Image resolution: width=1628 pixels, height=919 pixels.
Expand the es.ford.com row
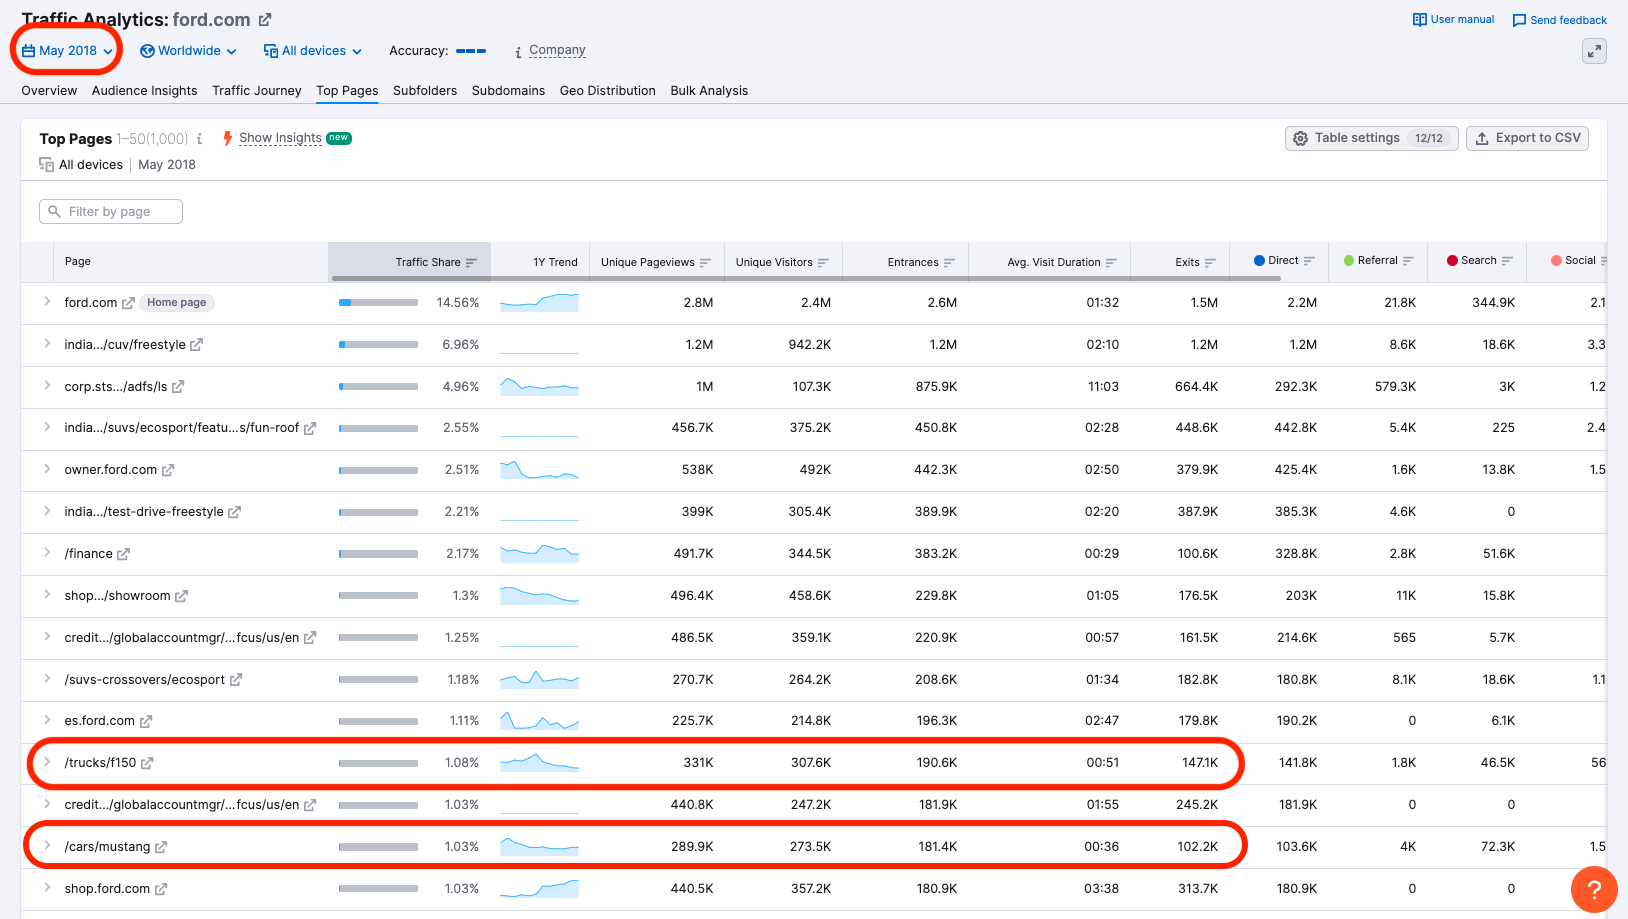tap(47, 720)
